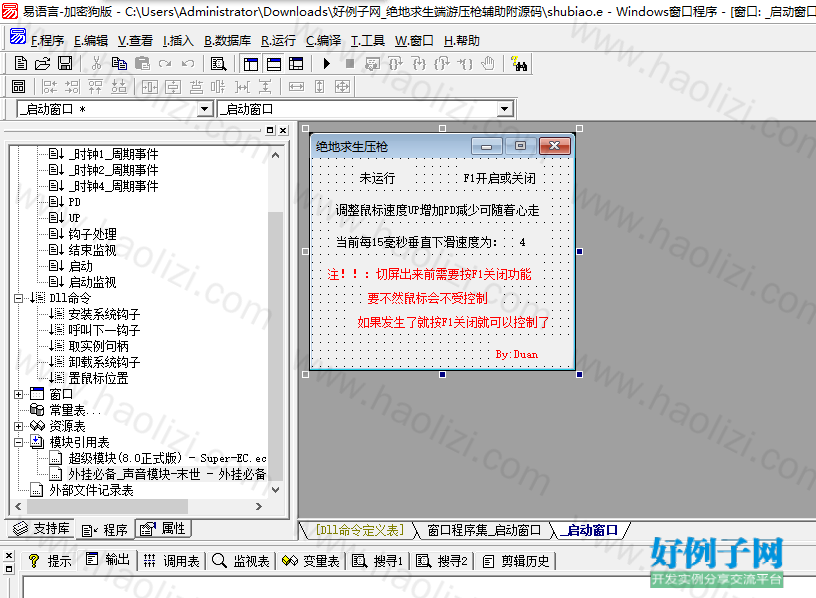Click the make same width icon

(296, 86)
